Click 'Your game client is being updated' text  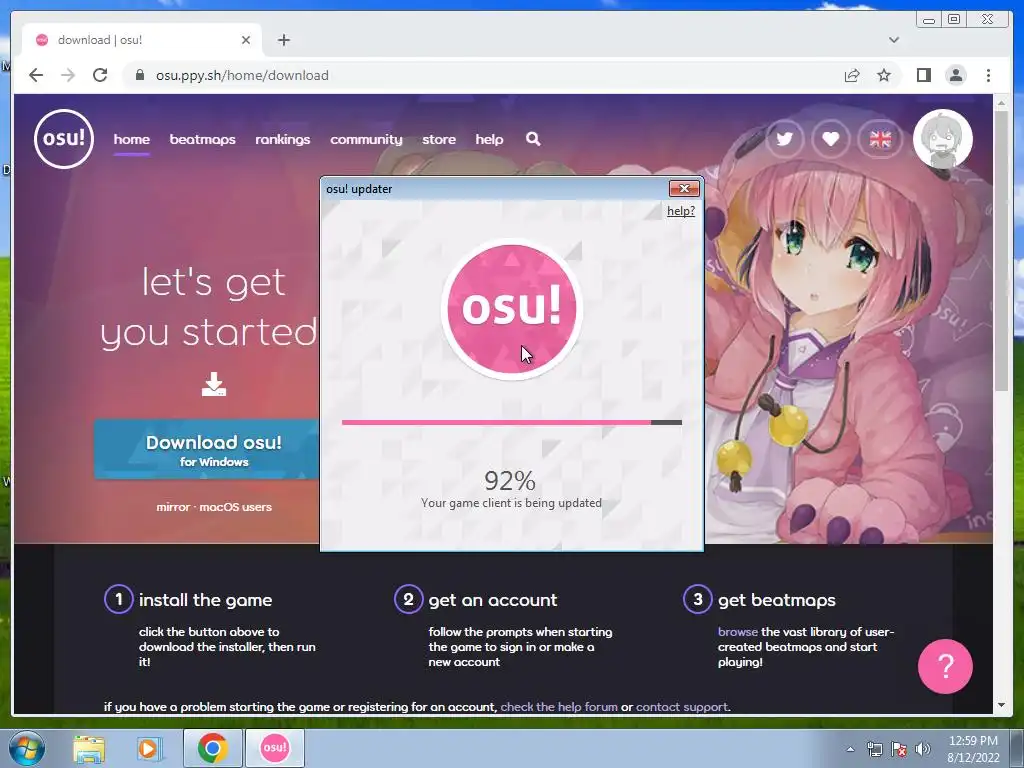coord(511,503)
